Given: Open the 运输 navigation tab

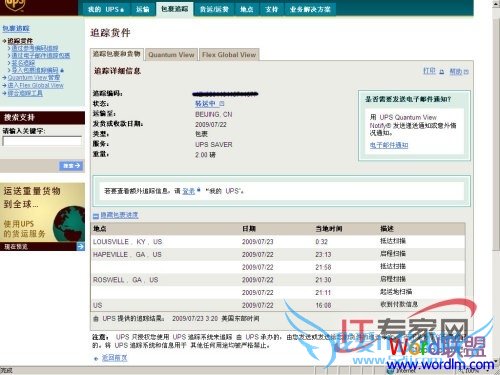Looking at the screenshot, I should 143,9.
